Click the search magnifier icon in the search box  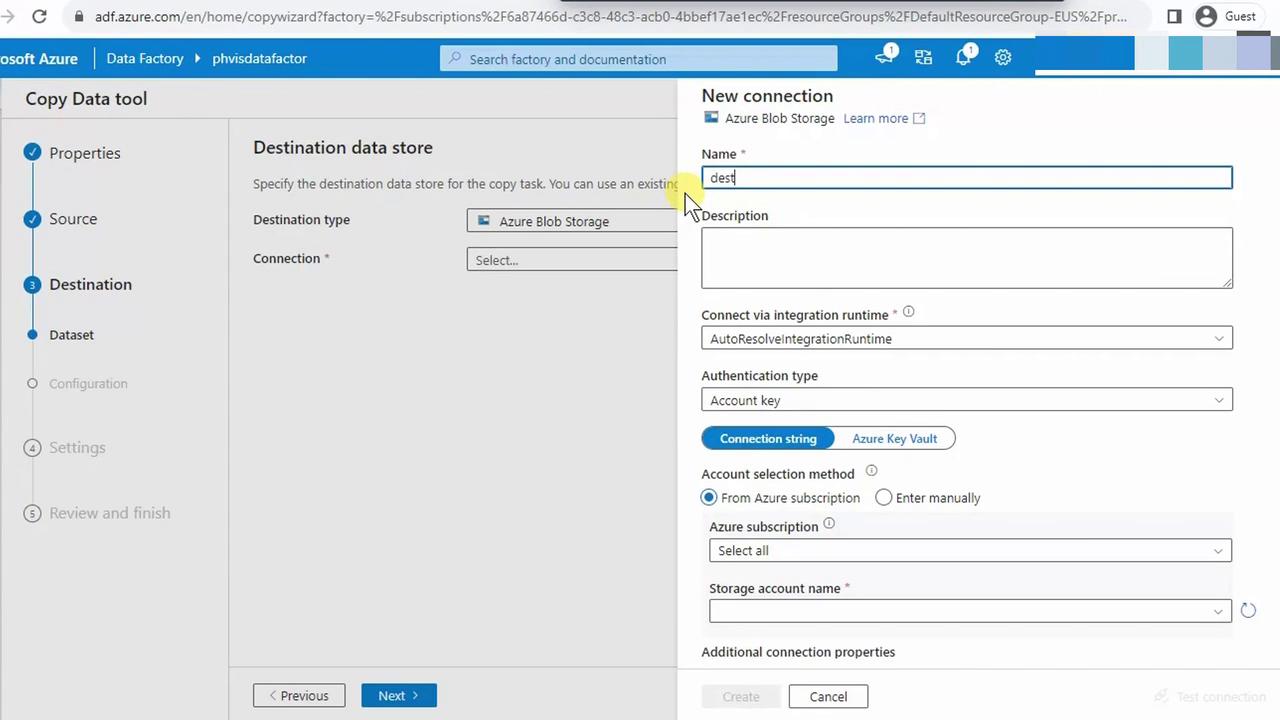click(x=455, y=59)
